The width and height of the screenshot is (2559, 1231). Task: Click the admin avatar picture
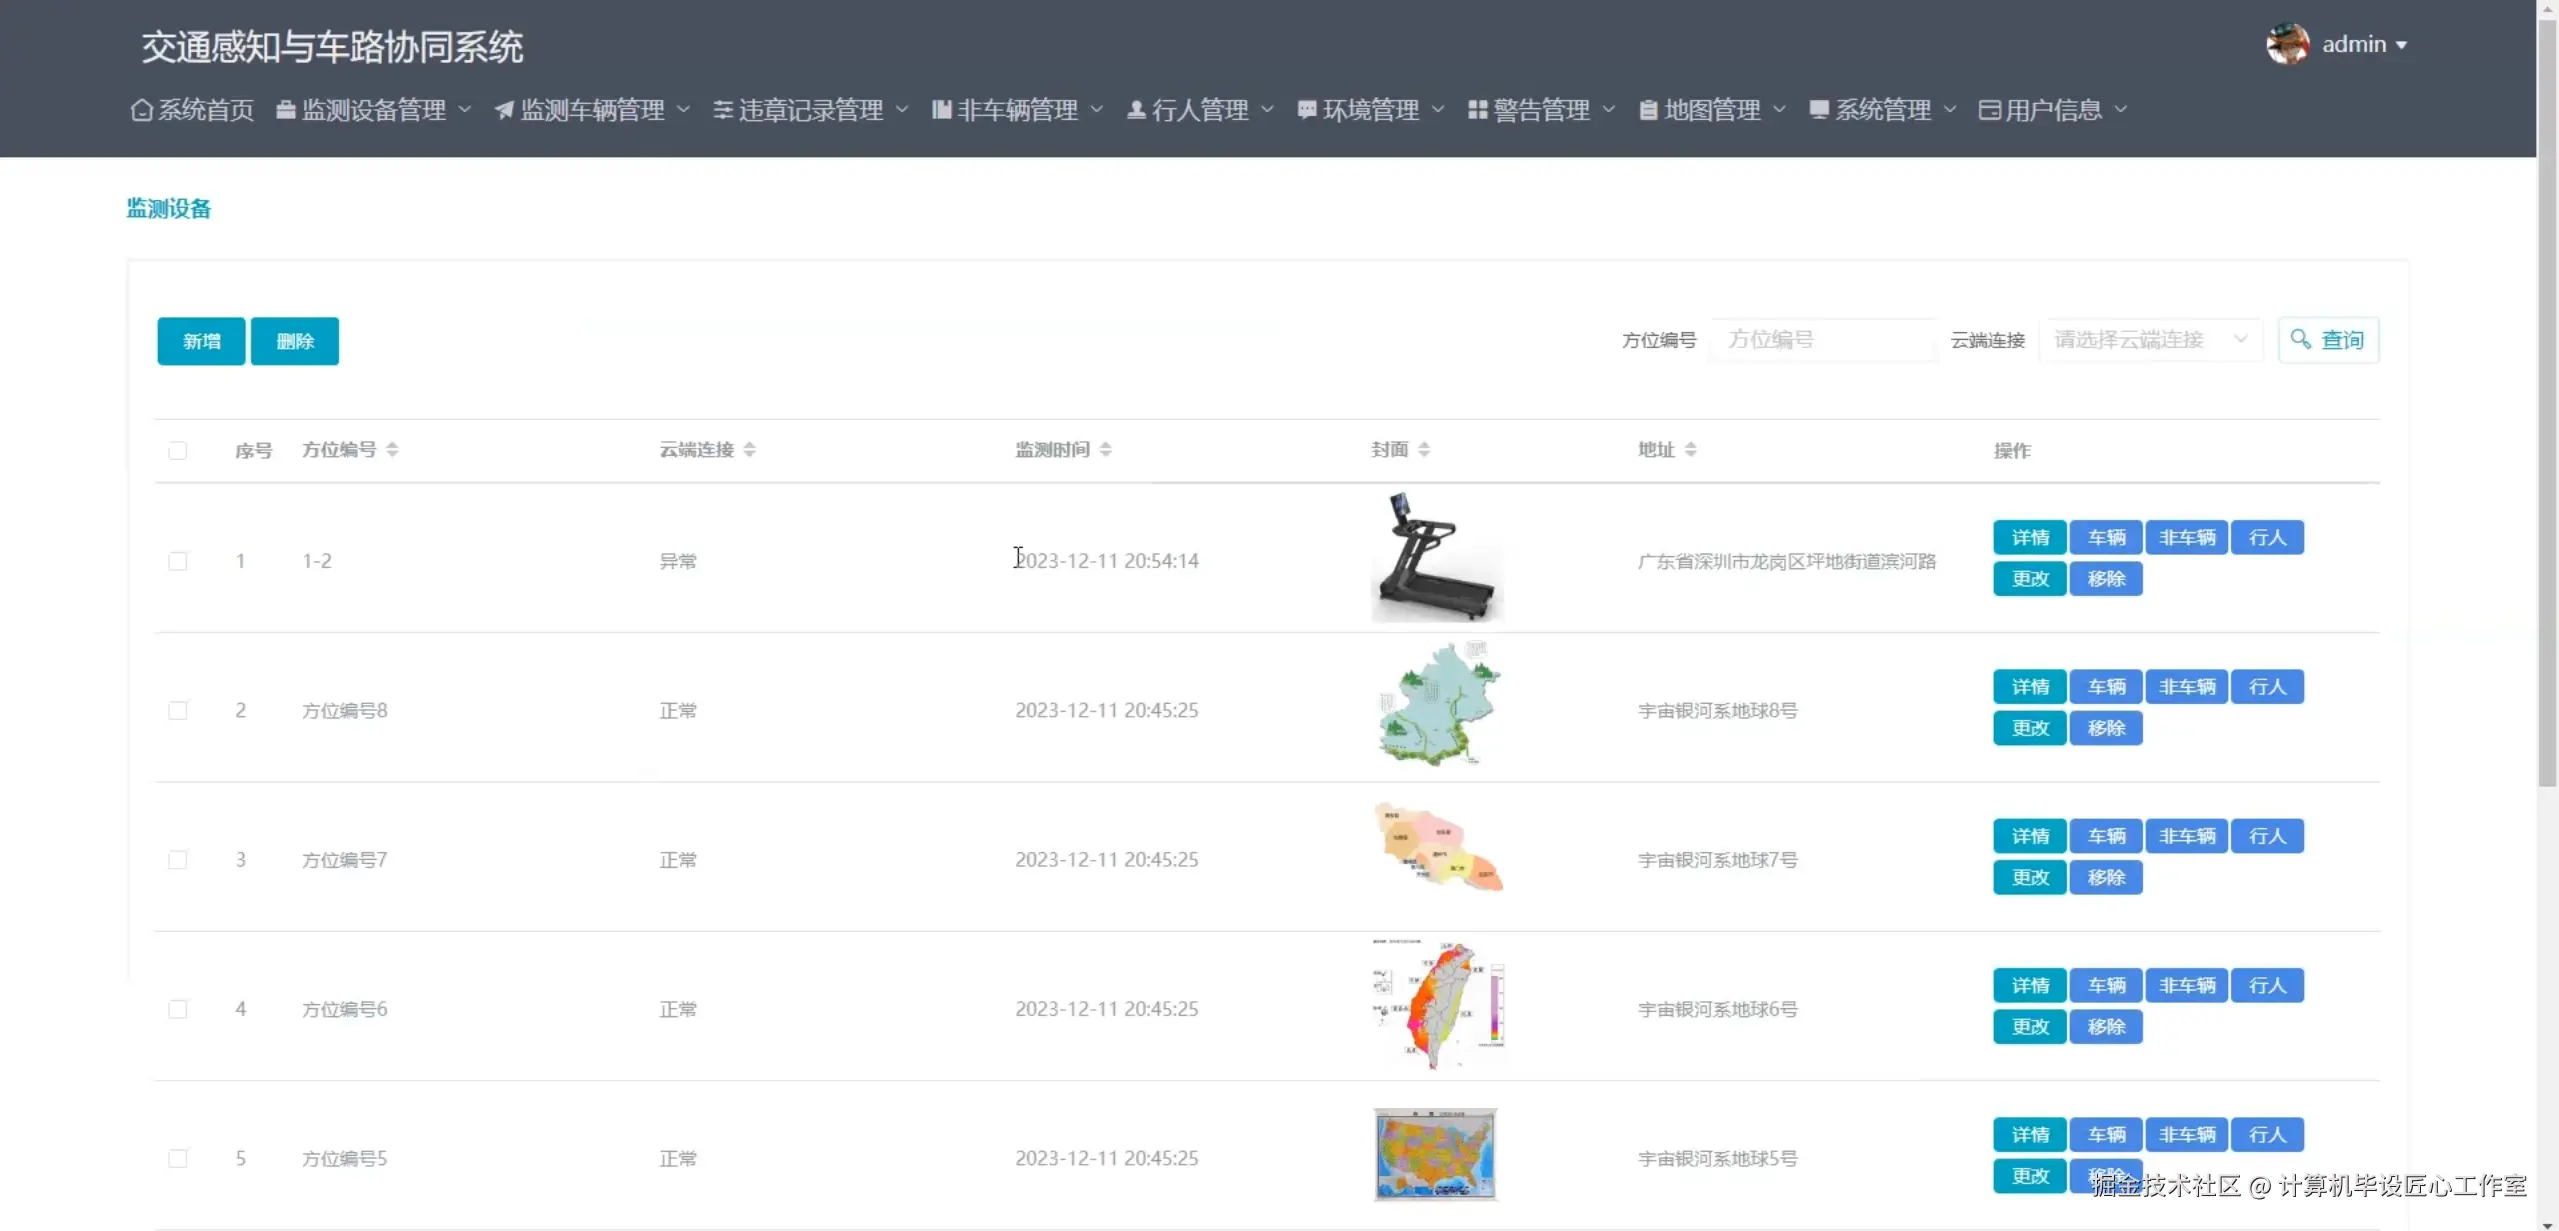tap(2286, 44)
